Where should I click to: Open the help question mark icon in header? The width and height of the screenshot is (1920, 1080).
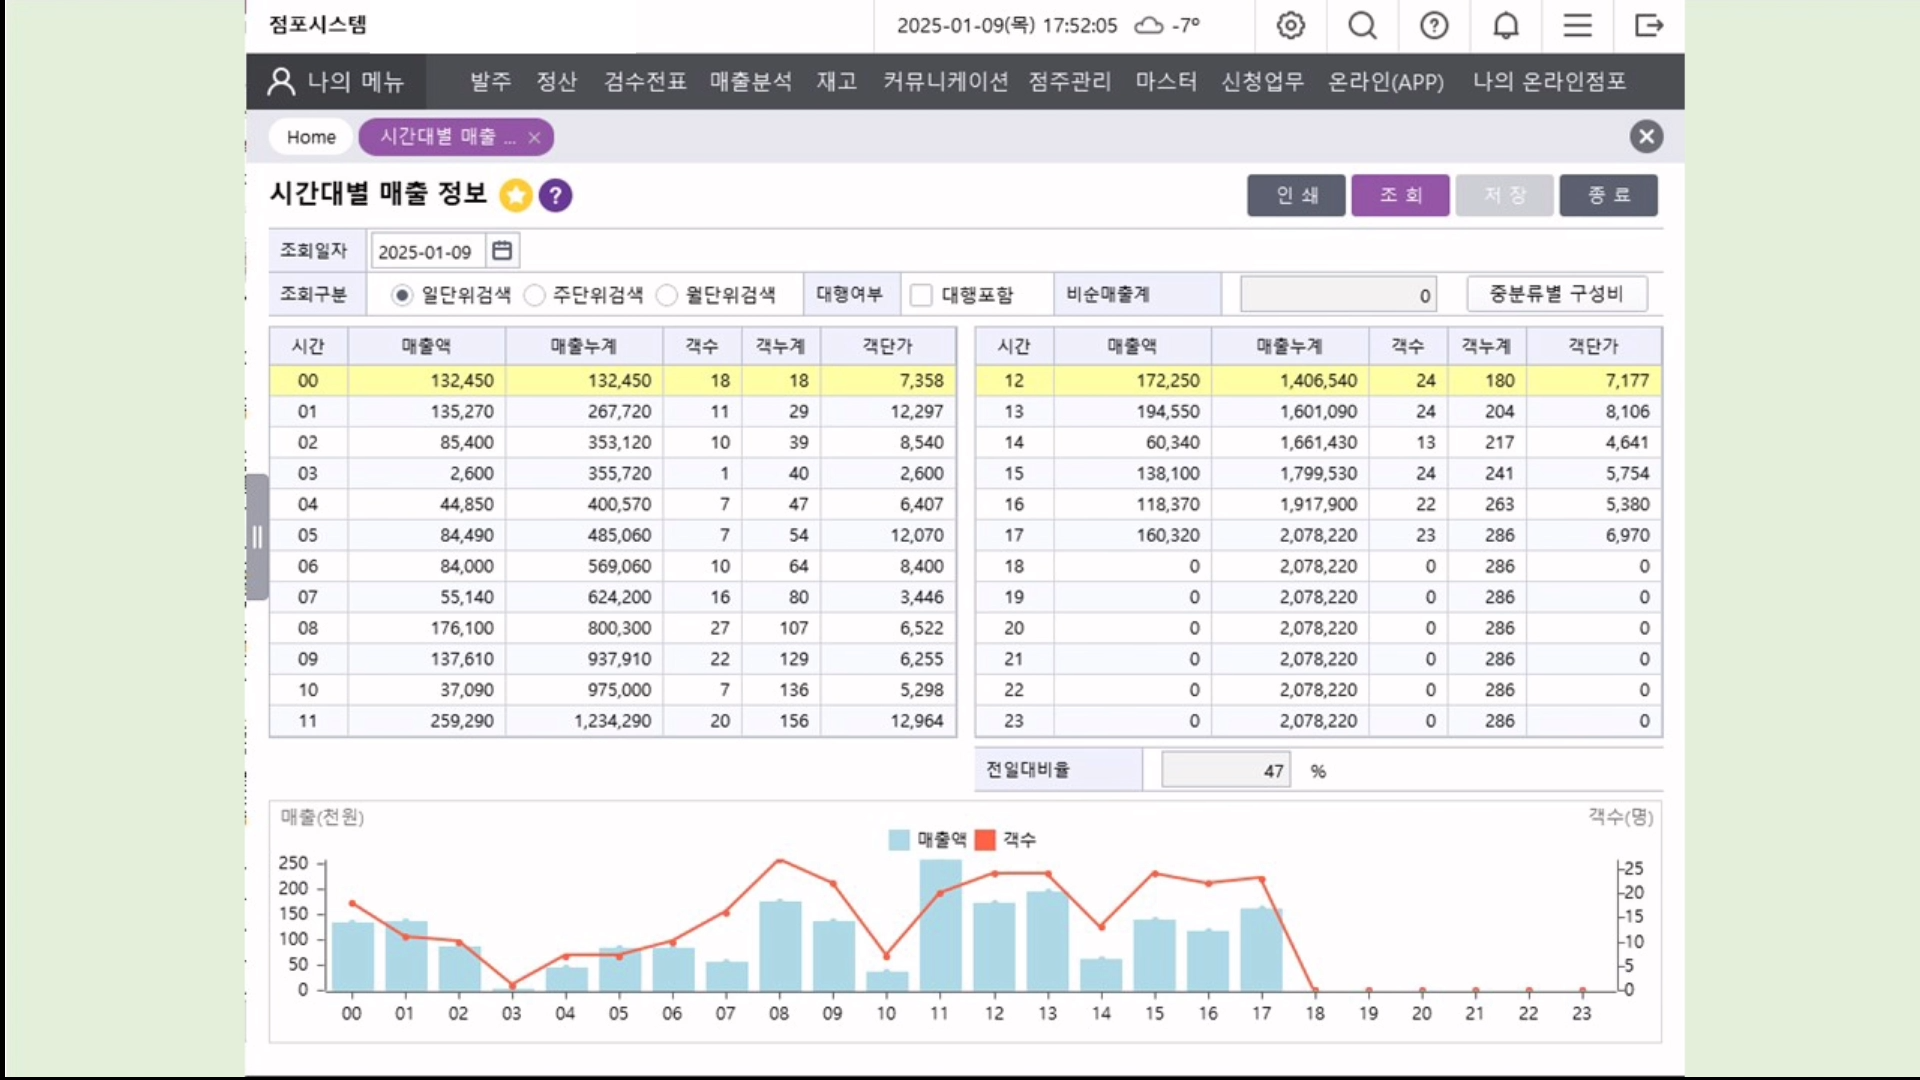pos(1434,25)
